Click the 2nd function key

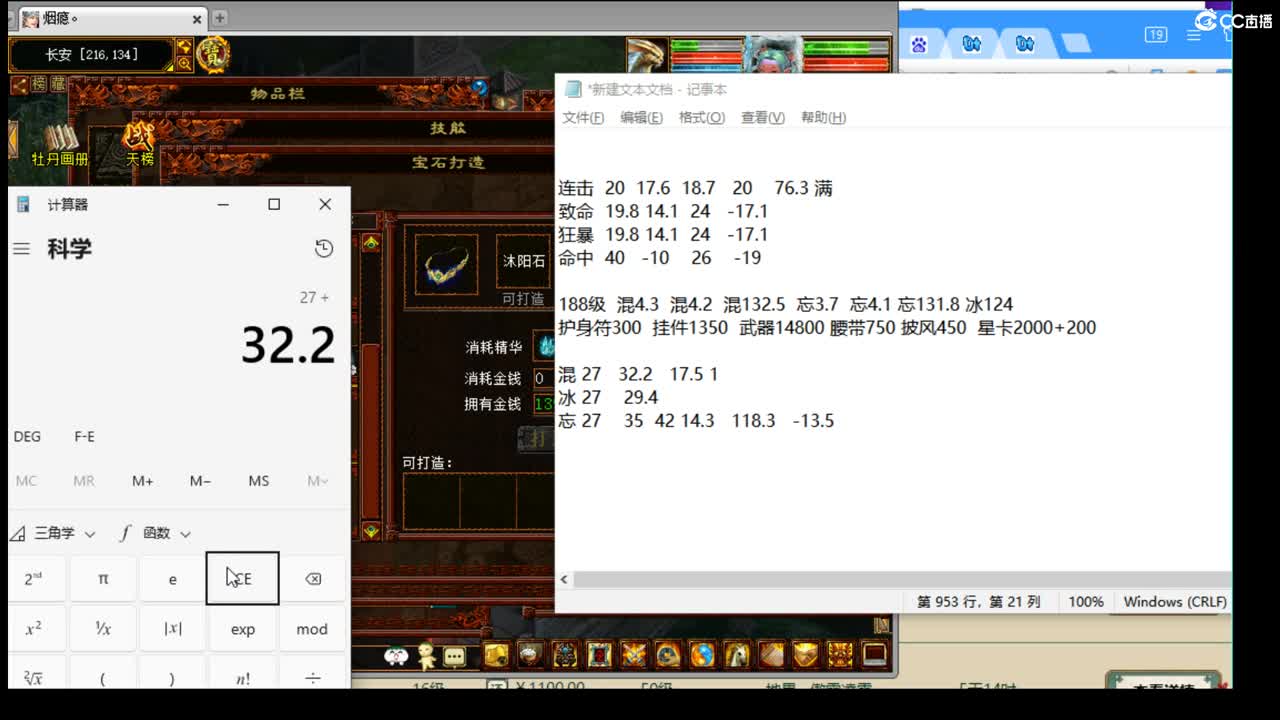[x=33, y=579]
